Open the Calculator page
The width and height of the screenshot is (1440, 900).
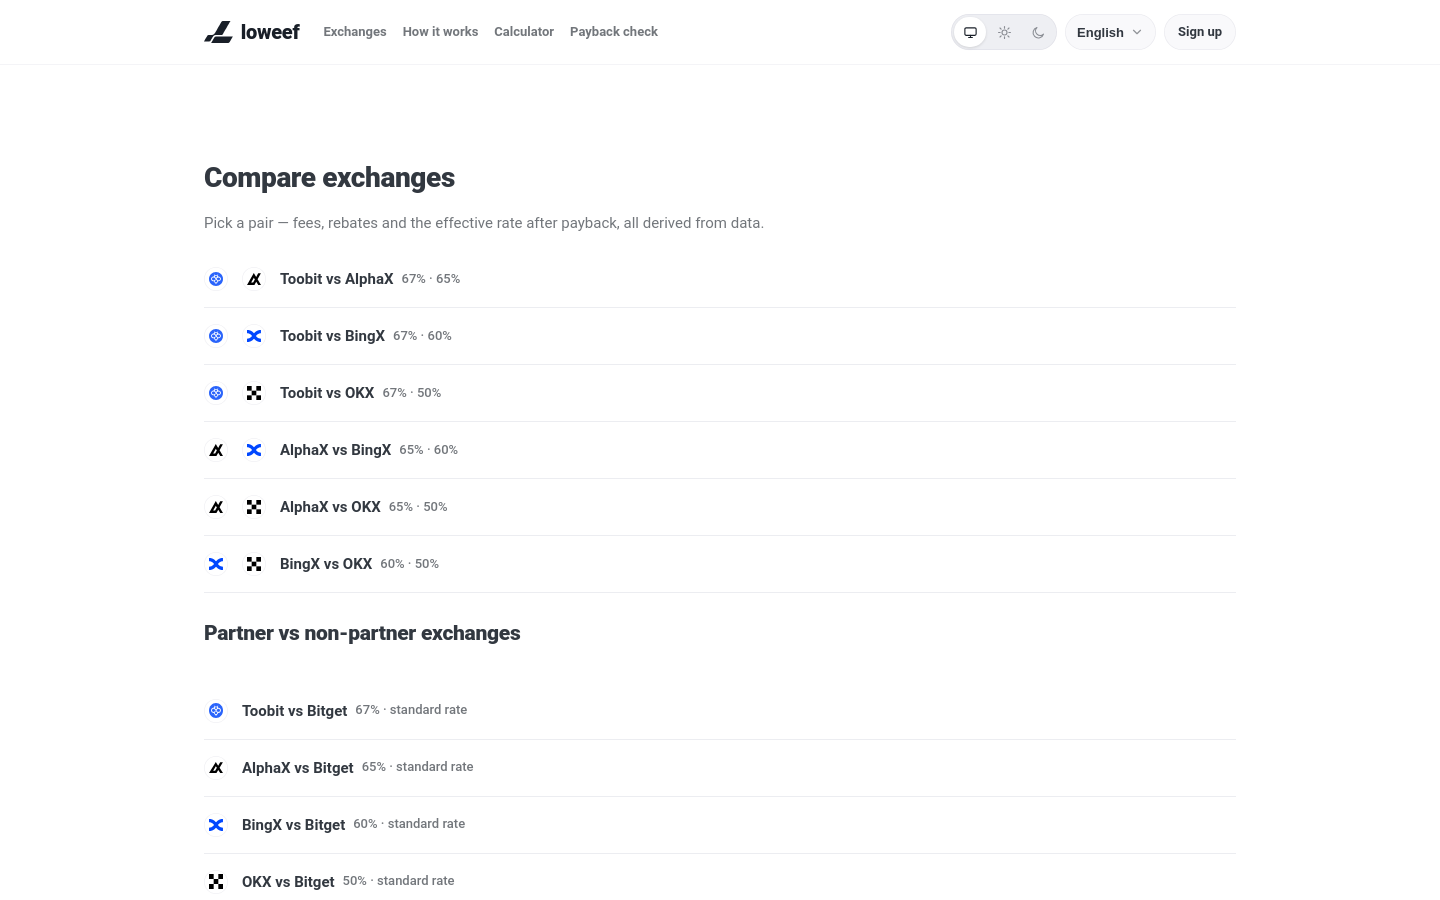524,32
